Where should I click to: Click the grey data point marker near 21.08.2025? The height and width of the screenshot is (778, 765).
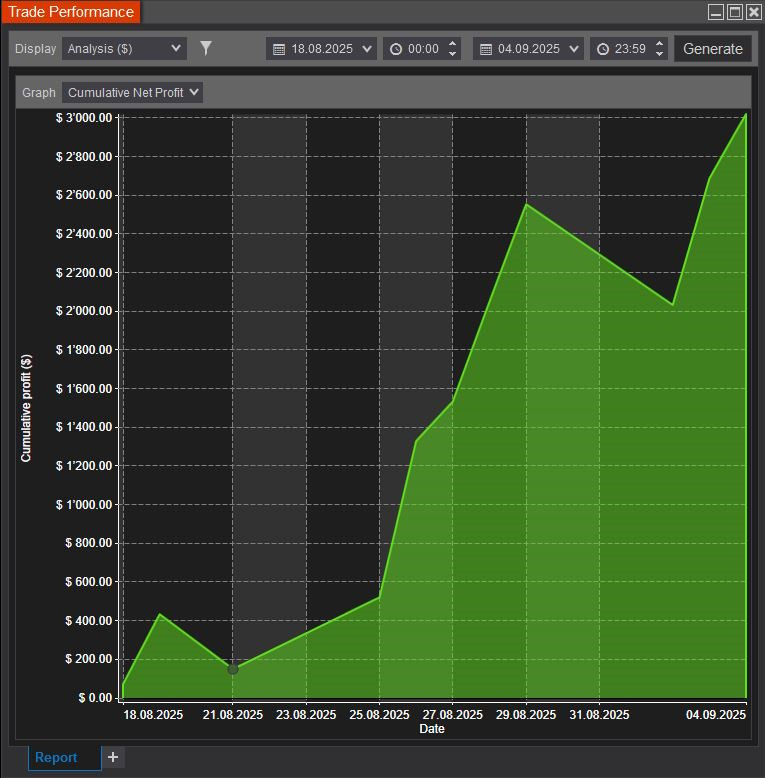click(x=233, y=669)
